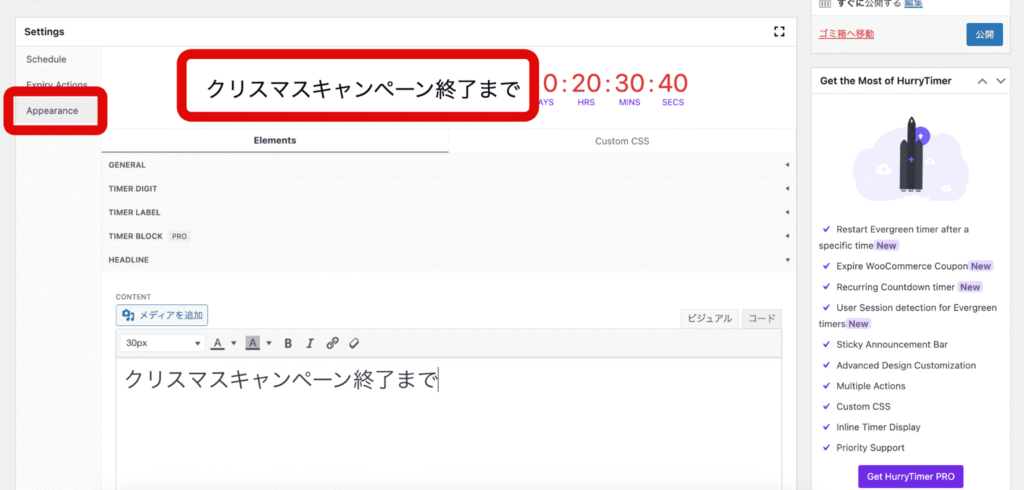Expand the TIMER BLOCK PRO section

449,236
